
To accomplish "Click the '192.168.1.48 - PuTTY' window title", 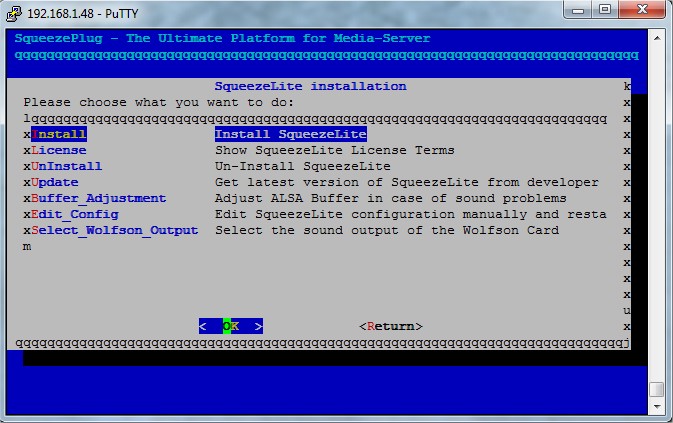I will 83,14.
